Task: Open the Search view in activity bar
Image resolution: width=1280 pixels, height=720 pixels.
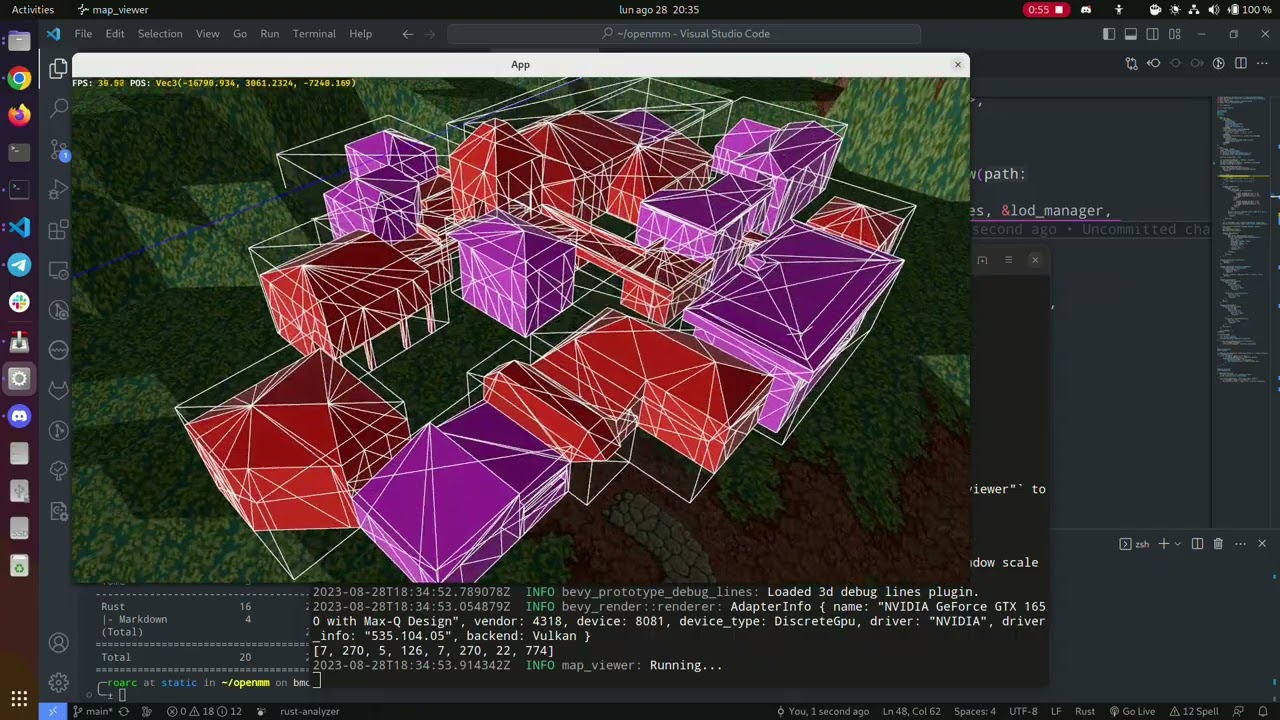Action: tap(58, 108)
